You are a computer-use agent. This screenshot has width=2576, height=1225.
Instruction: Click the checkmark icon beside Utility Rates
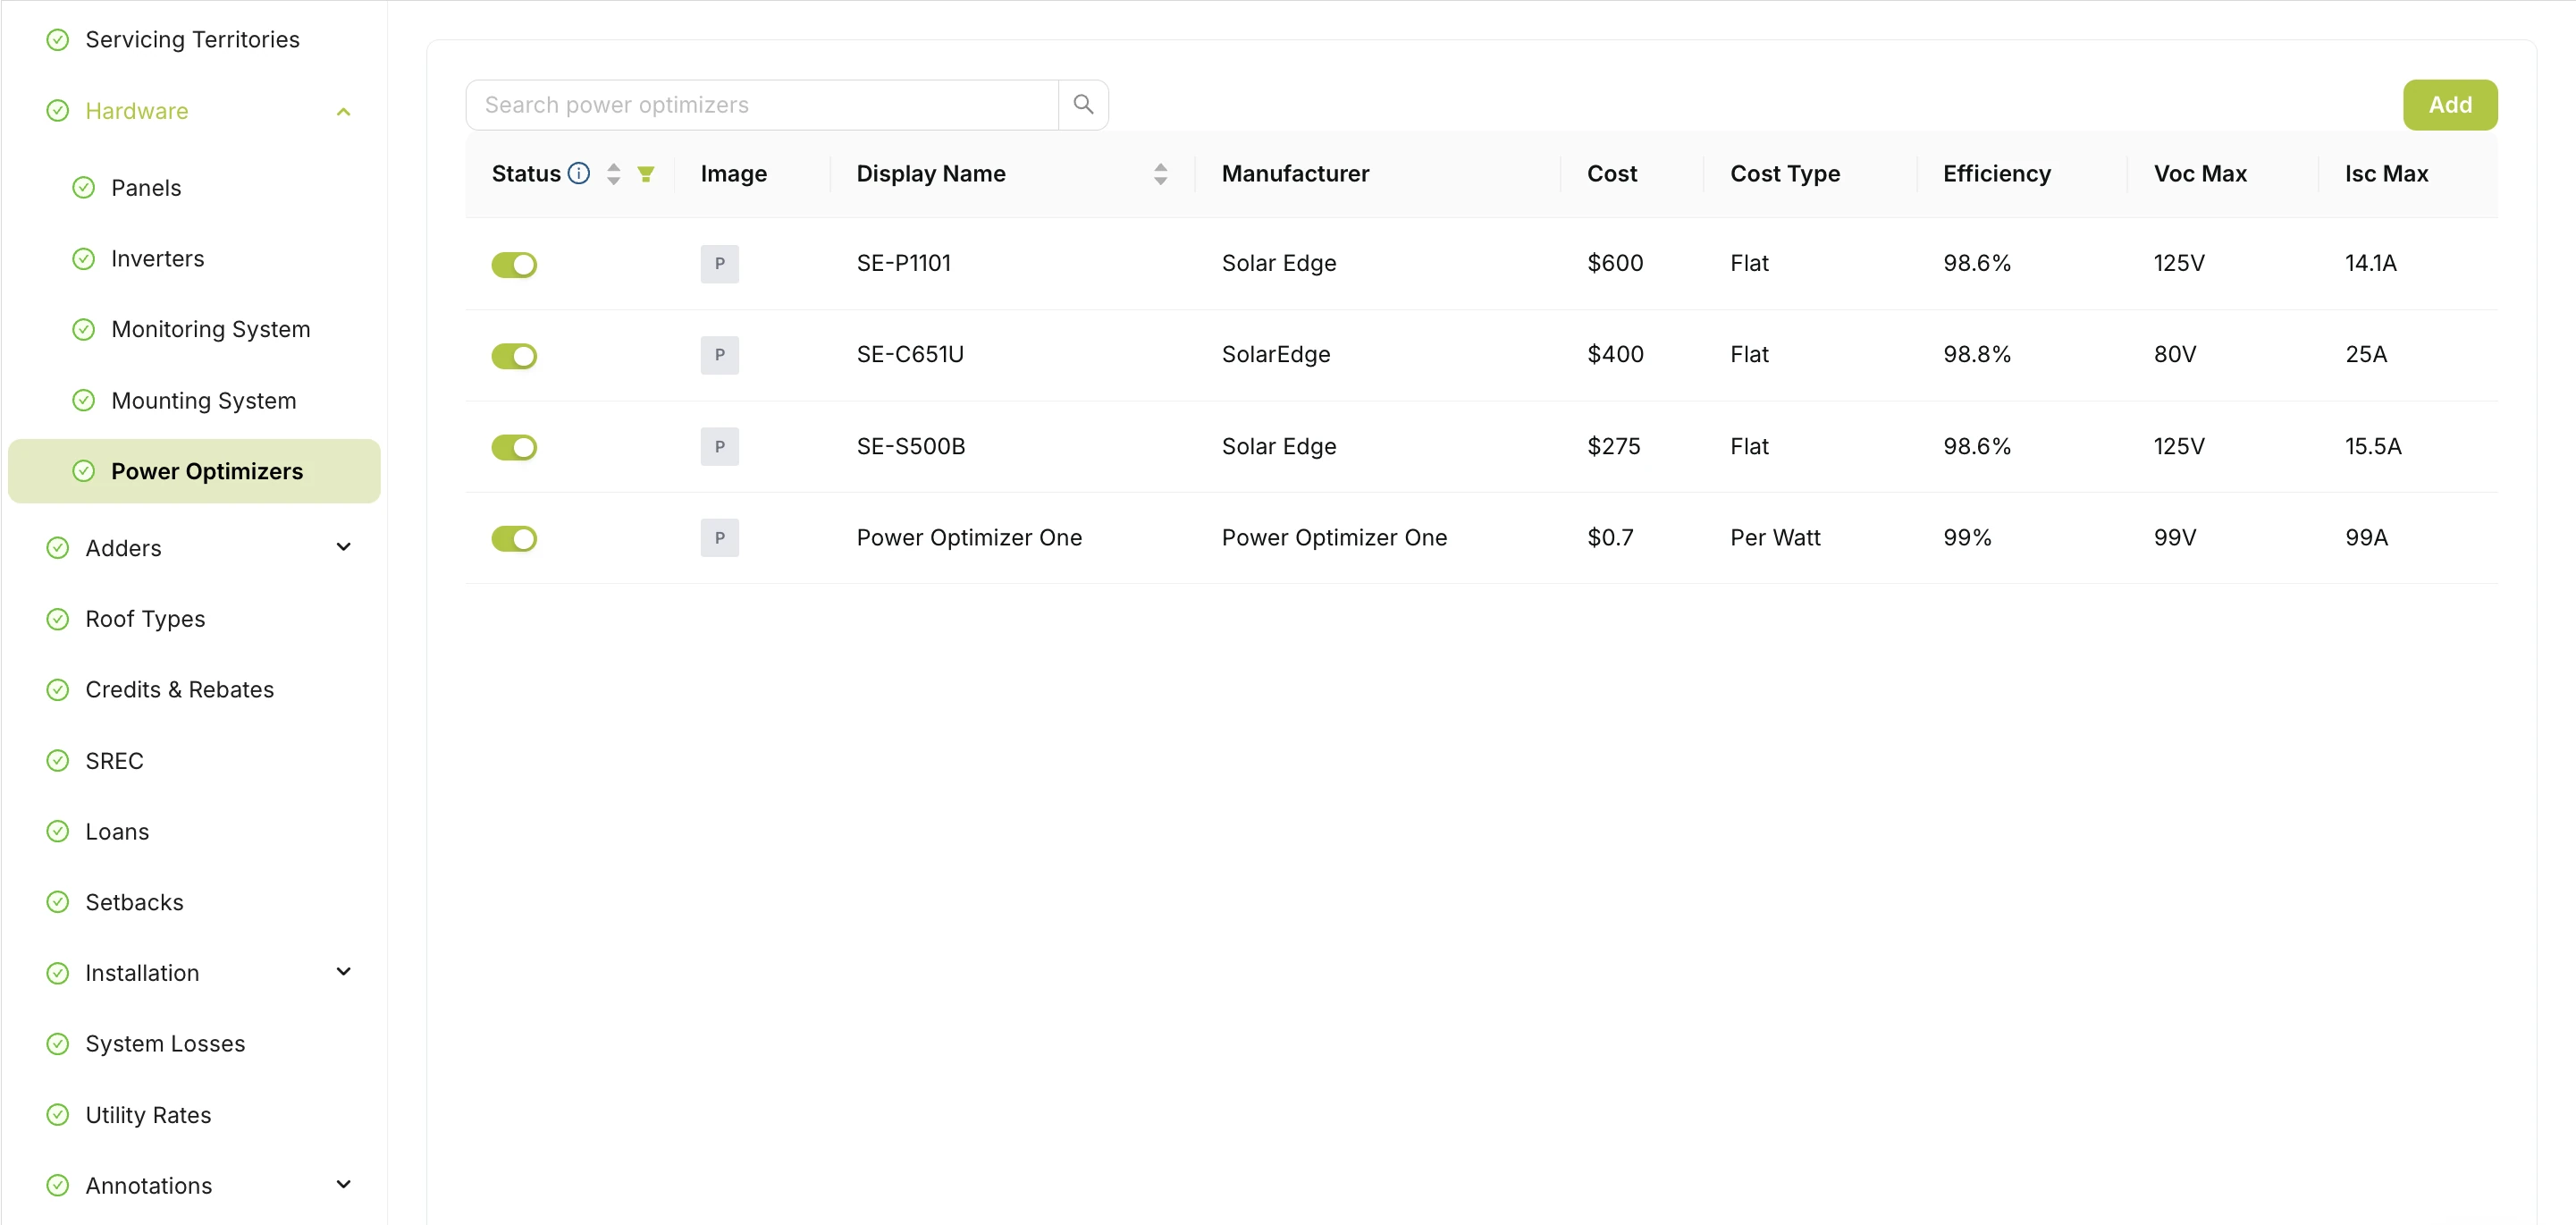point(58,1115)
